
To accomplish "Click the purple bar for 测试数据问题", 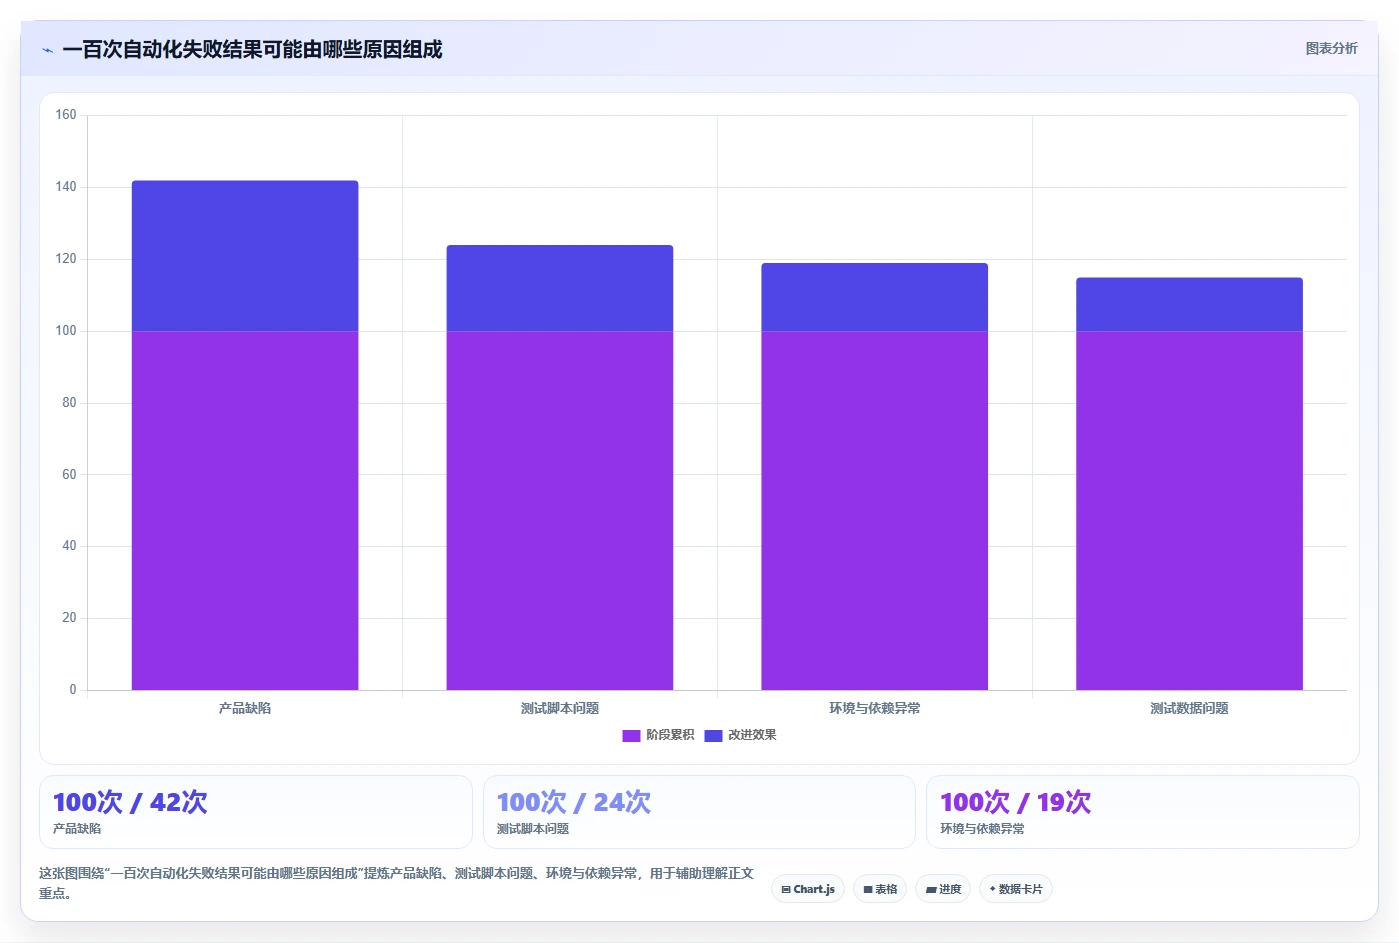I will (1189, 510).
